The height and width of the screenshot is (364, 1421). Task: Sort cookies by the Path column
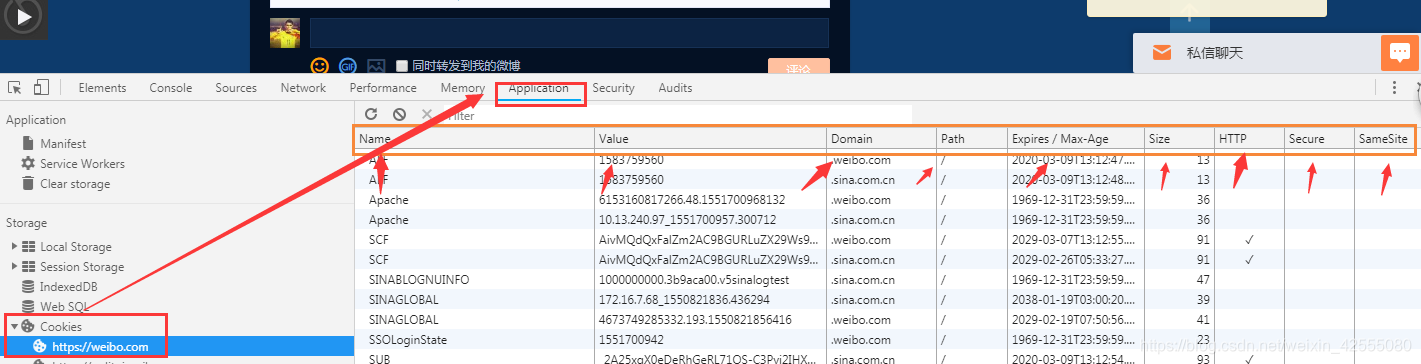tap(972, 139)
